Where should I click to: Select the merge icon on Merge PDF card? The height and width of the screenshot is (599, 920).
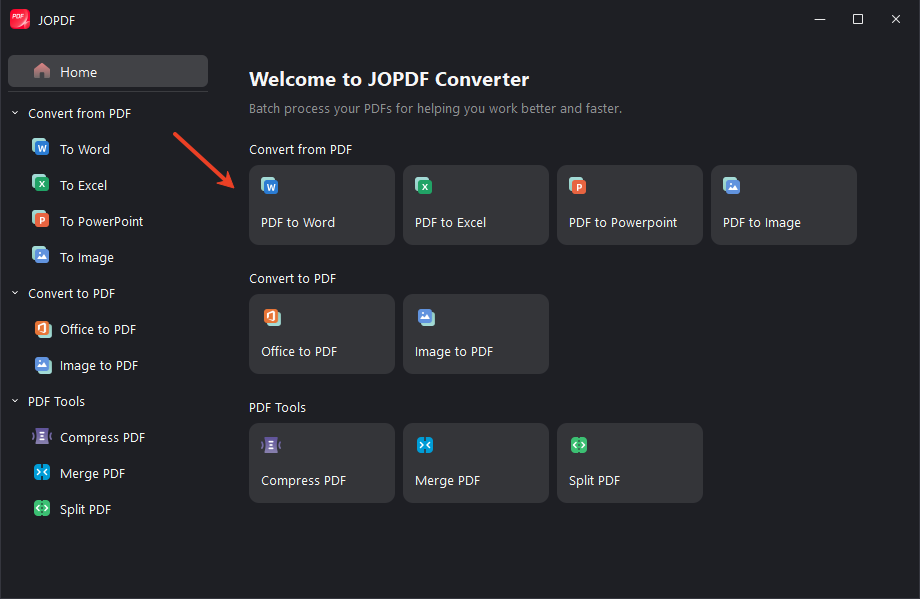[426, 445]
